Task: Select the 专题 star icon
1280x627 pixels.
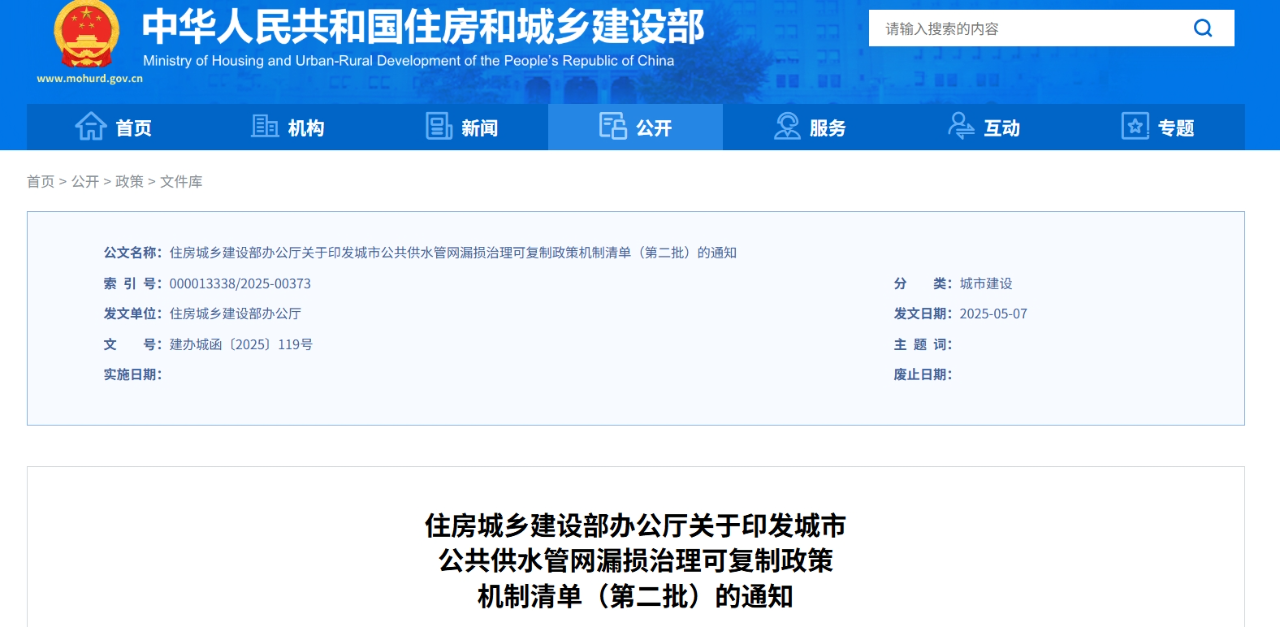Action: (1134, 127)
